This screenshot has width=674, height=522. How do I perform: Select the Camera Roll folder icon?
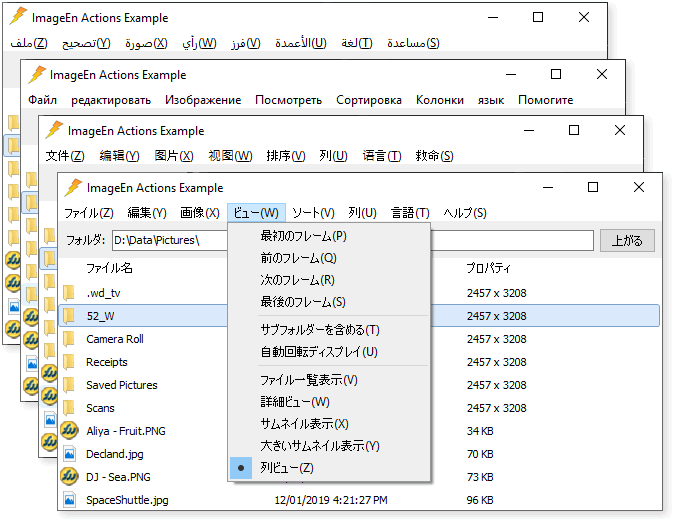click(69, 339)
